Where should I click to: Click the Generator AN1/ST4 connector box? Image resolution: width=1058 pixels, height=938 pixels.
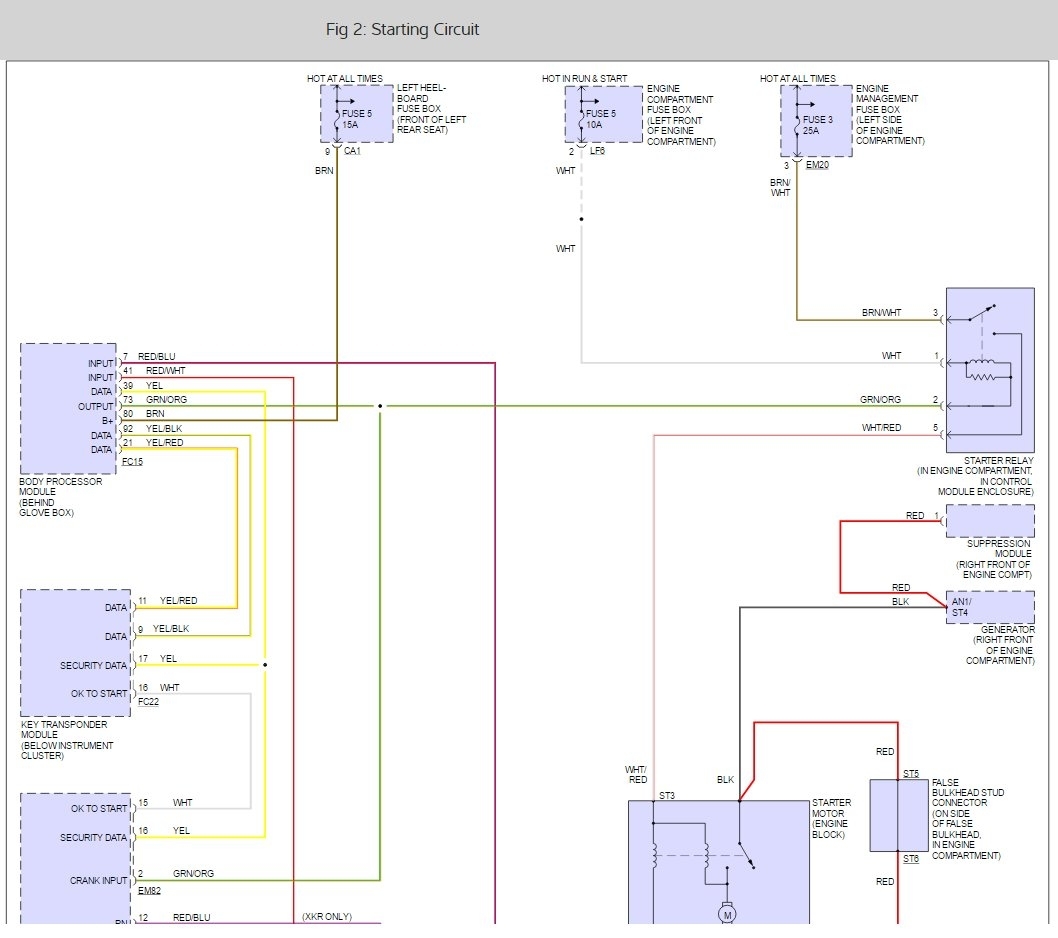990,607
